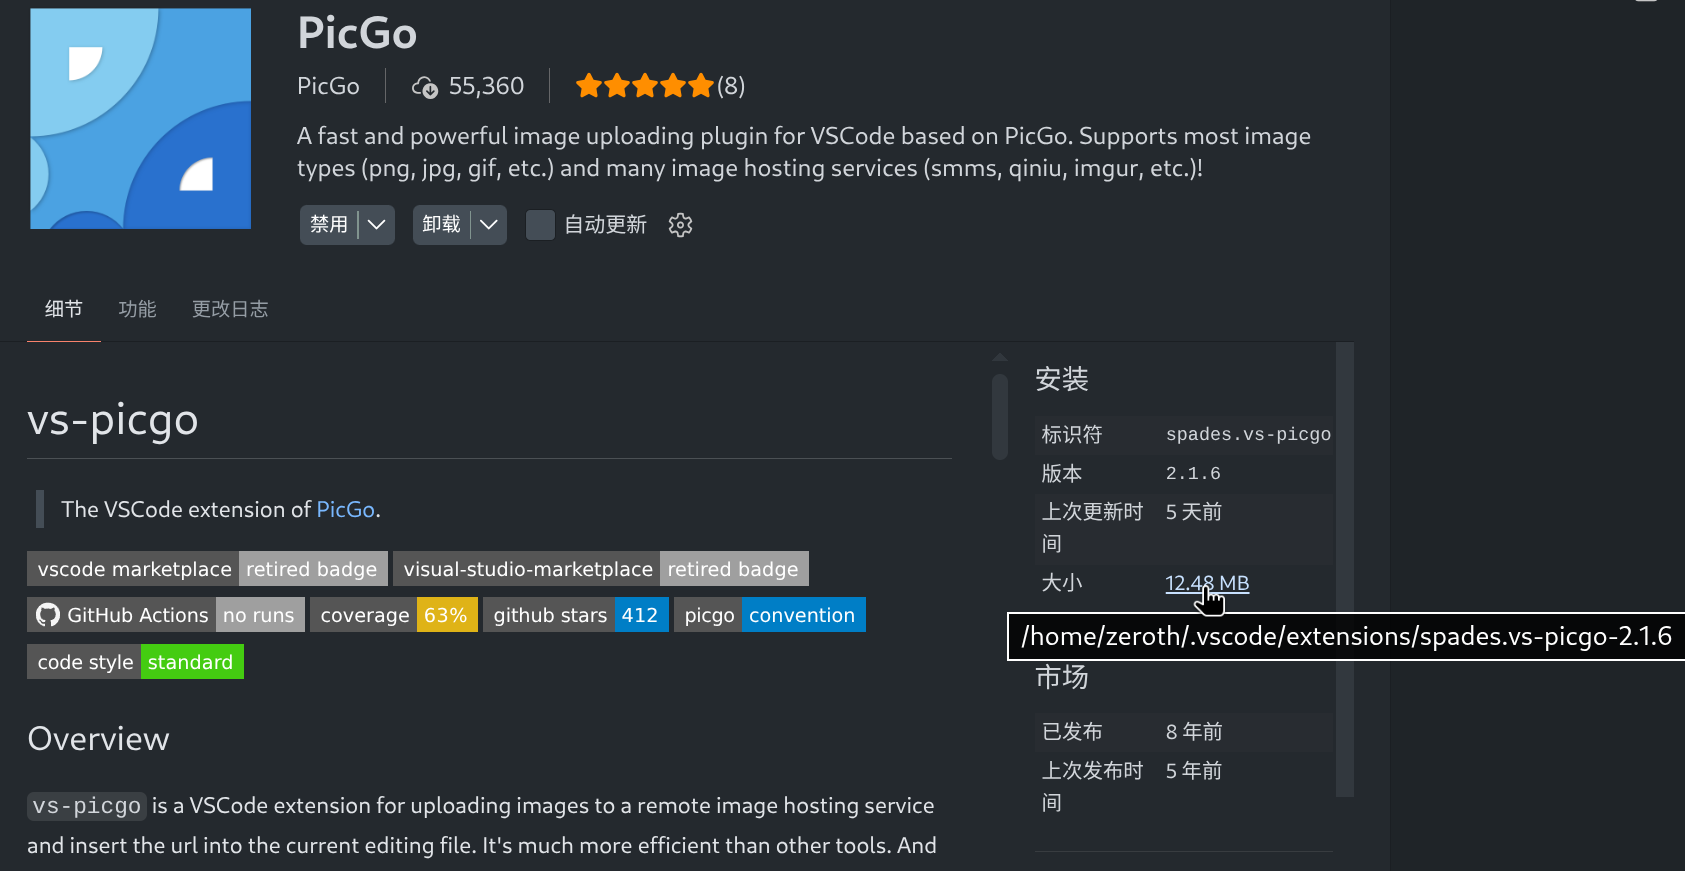This screenshot has width=1685, height=871.
Task: Click the github stars 412 badge
Action: tap(575, 614)
